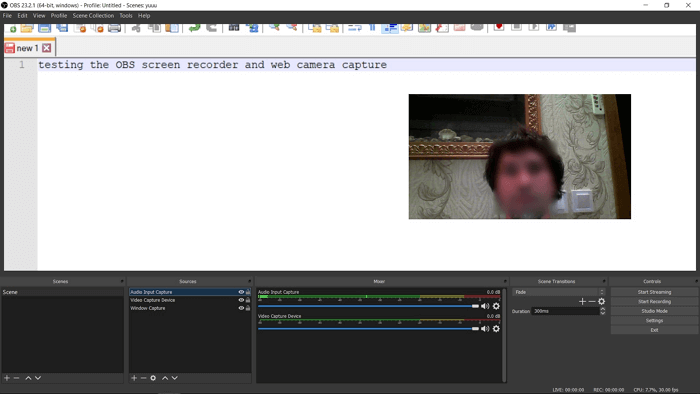Click the Exit button
700x394 pixels.
(654, 330)
